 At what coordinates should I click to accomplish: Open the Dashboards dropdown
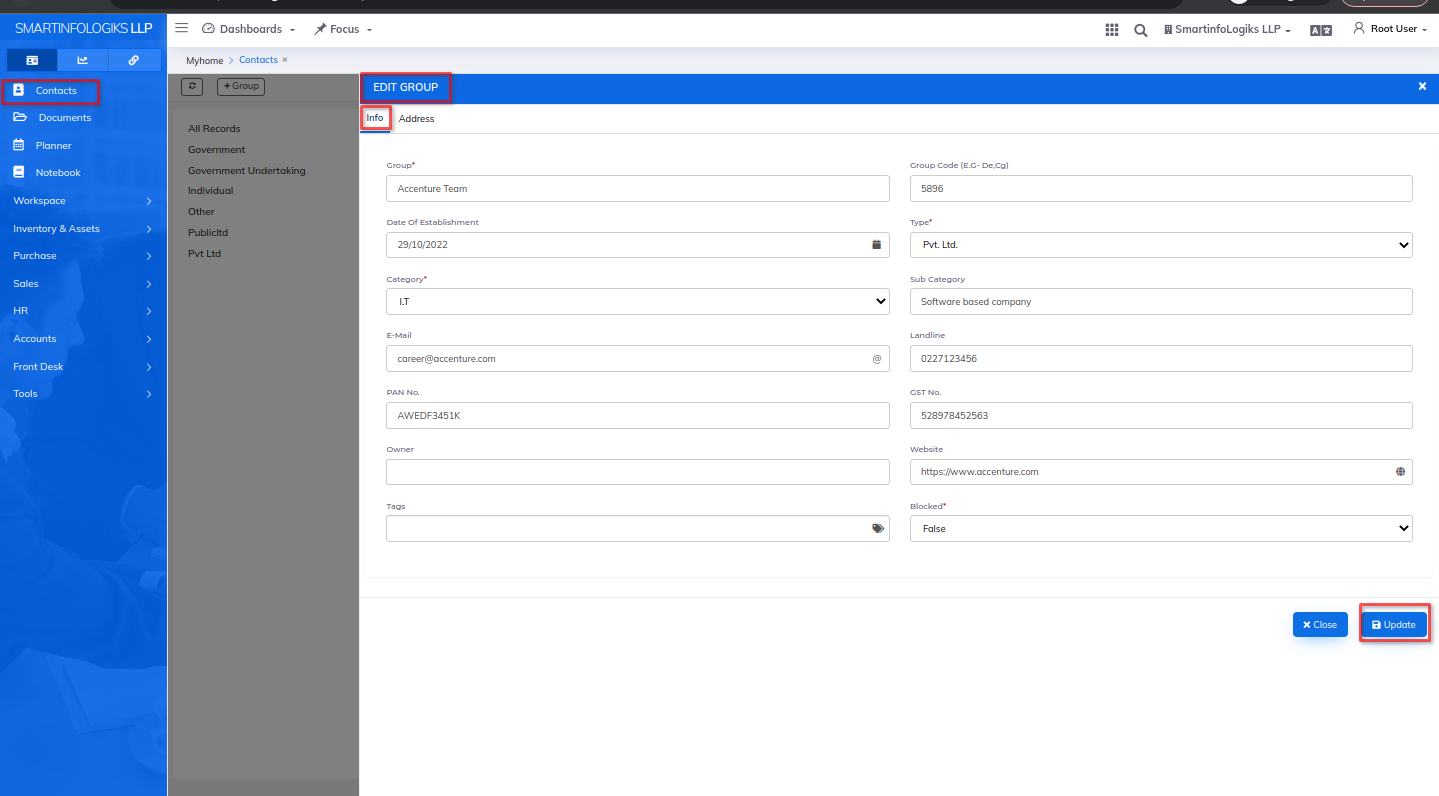pyautogui.click(x=249, y=29)
